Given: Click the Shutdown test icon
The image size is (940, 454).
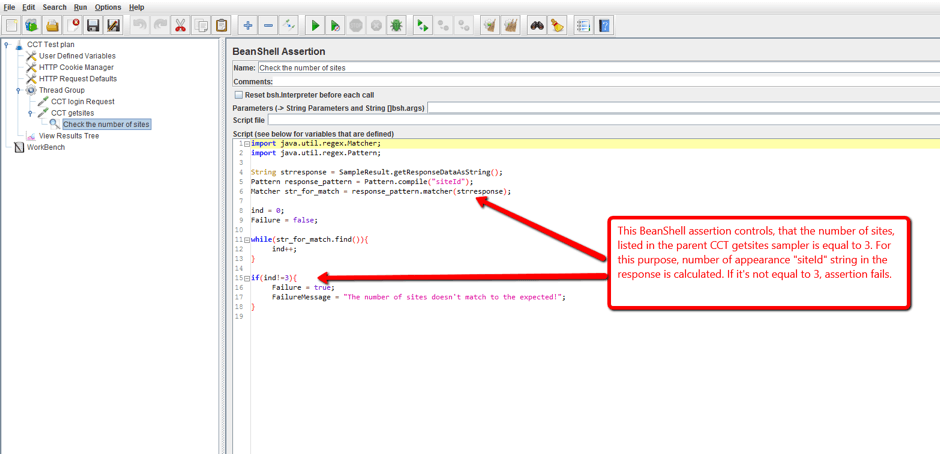Looking at the screenshot, I should coord(376,26).
